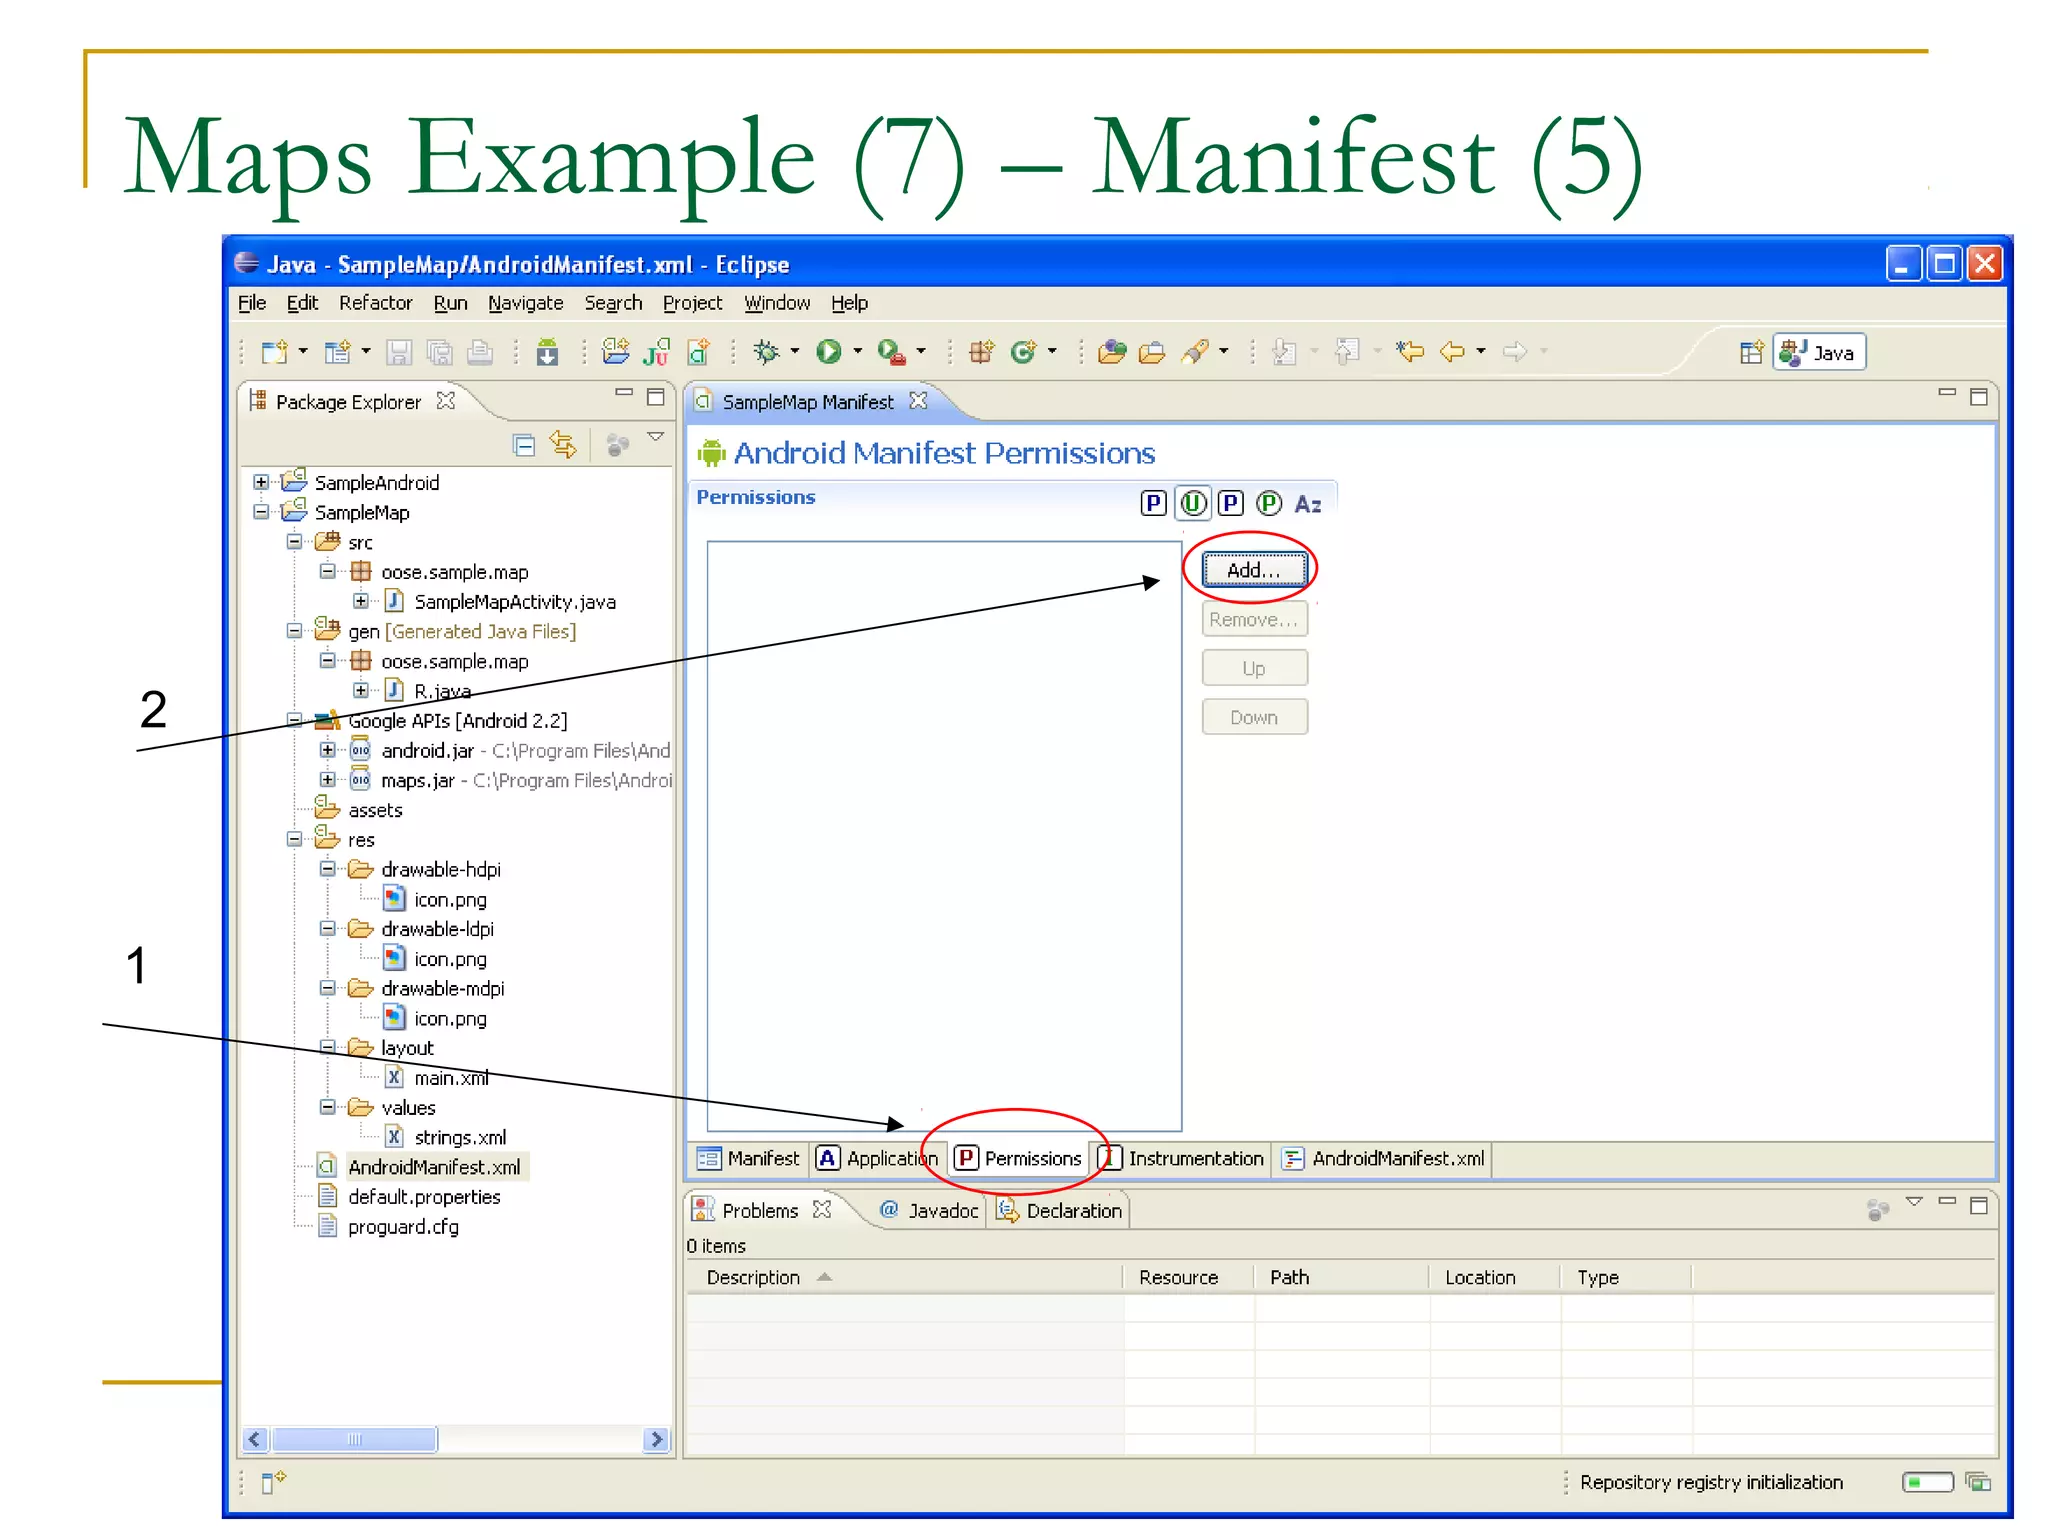Image resolution: width=2048 pixels, height=1536 pixels.
Task: Click the Add... permission button
Action: [1254, 570]
